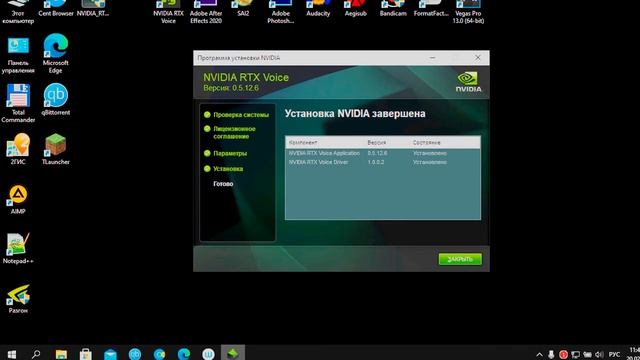Viewport: 640px width, 360px height.
Task: Open NVIDIA RTX Voice desktop shortcut
Action: (x=168, y=11)
